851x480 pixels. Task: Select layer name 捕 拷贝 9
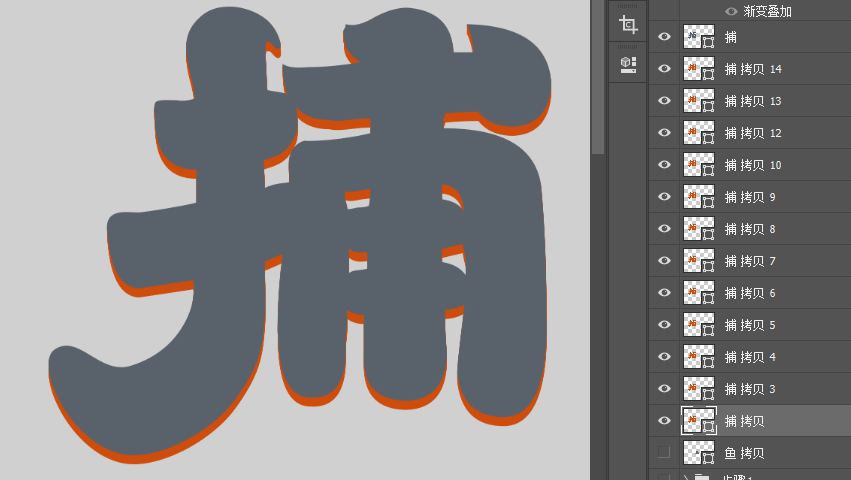(x=750, y=197)
